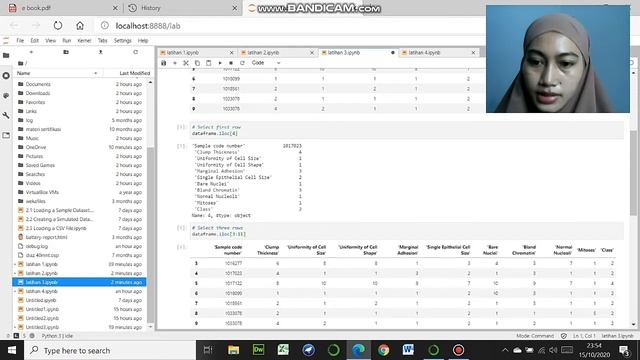Open the Commands palette sidebar tab

coord(6,96)
